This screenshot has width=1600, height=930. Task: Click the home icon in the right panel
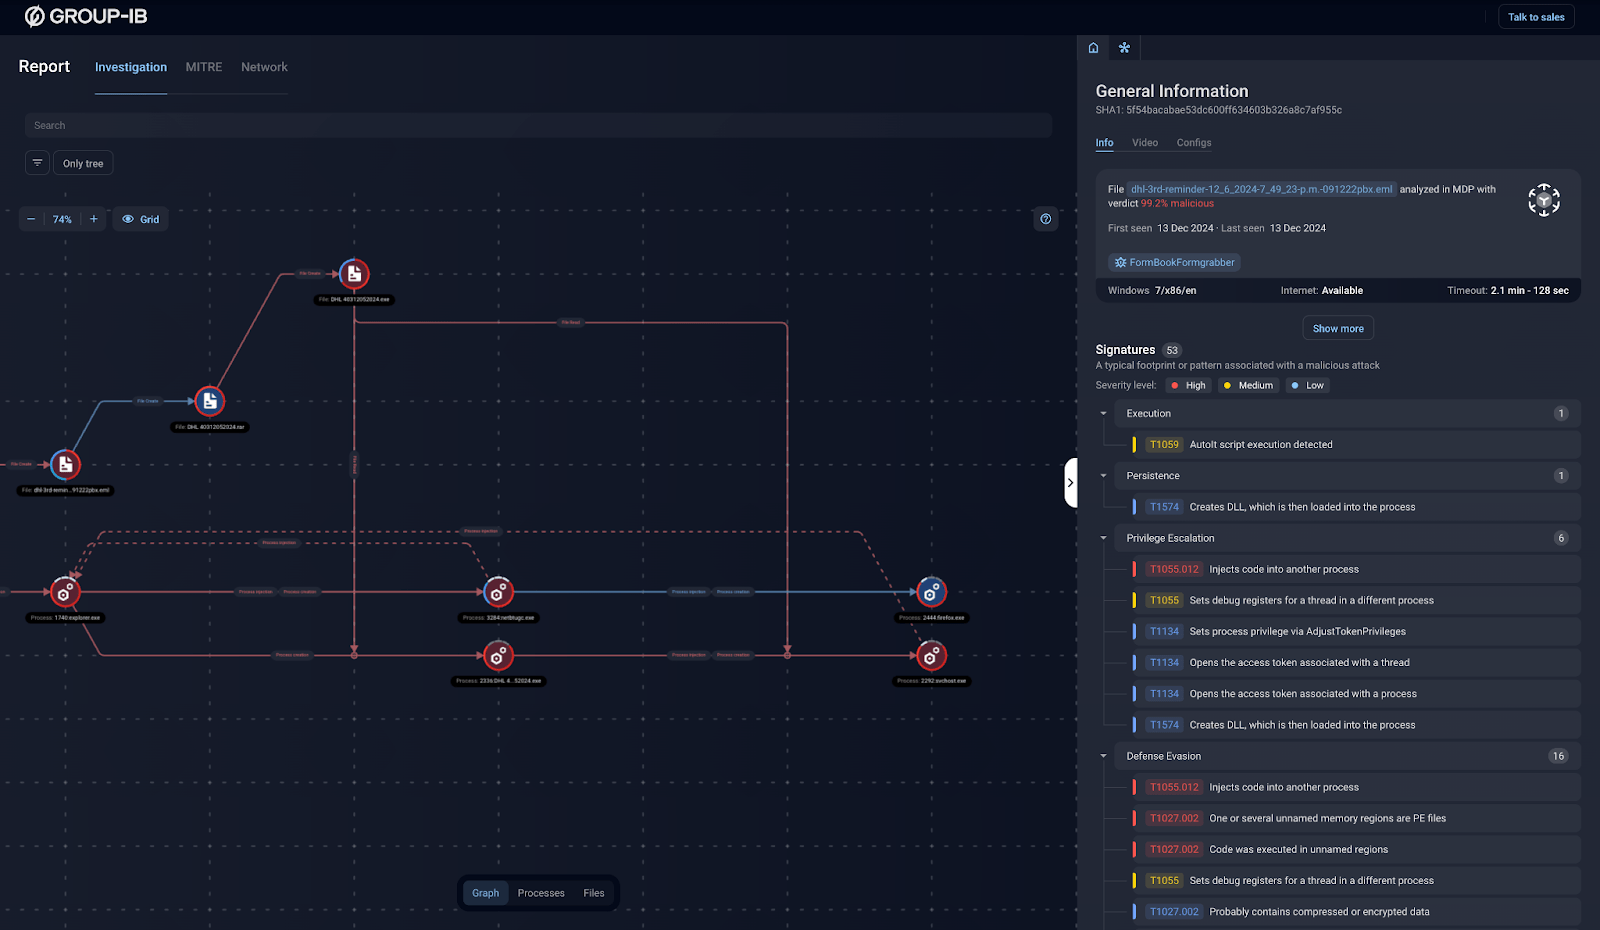[x=1093, y=48]
